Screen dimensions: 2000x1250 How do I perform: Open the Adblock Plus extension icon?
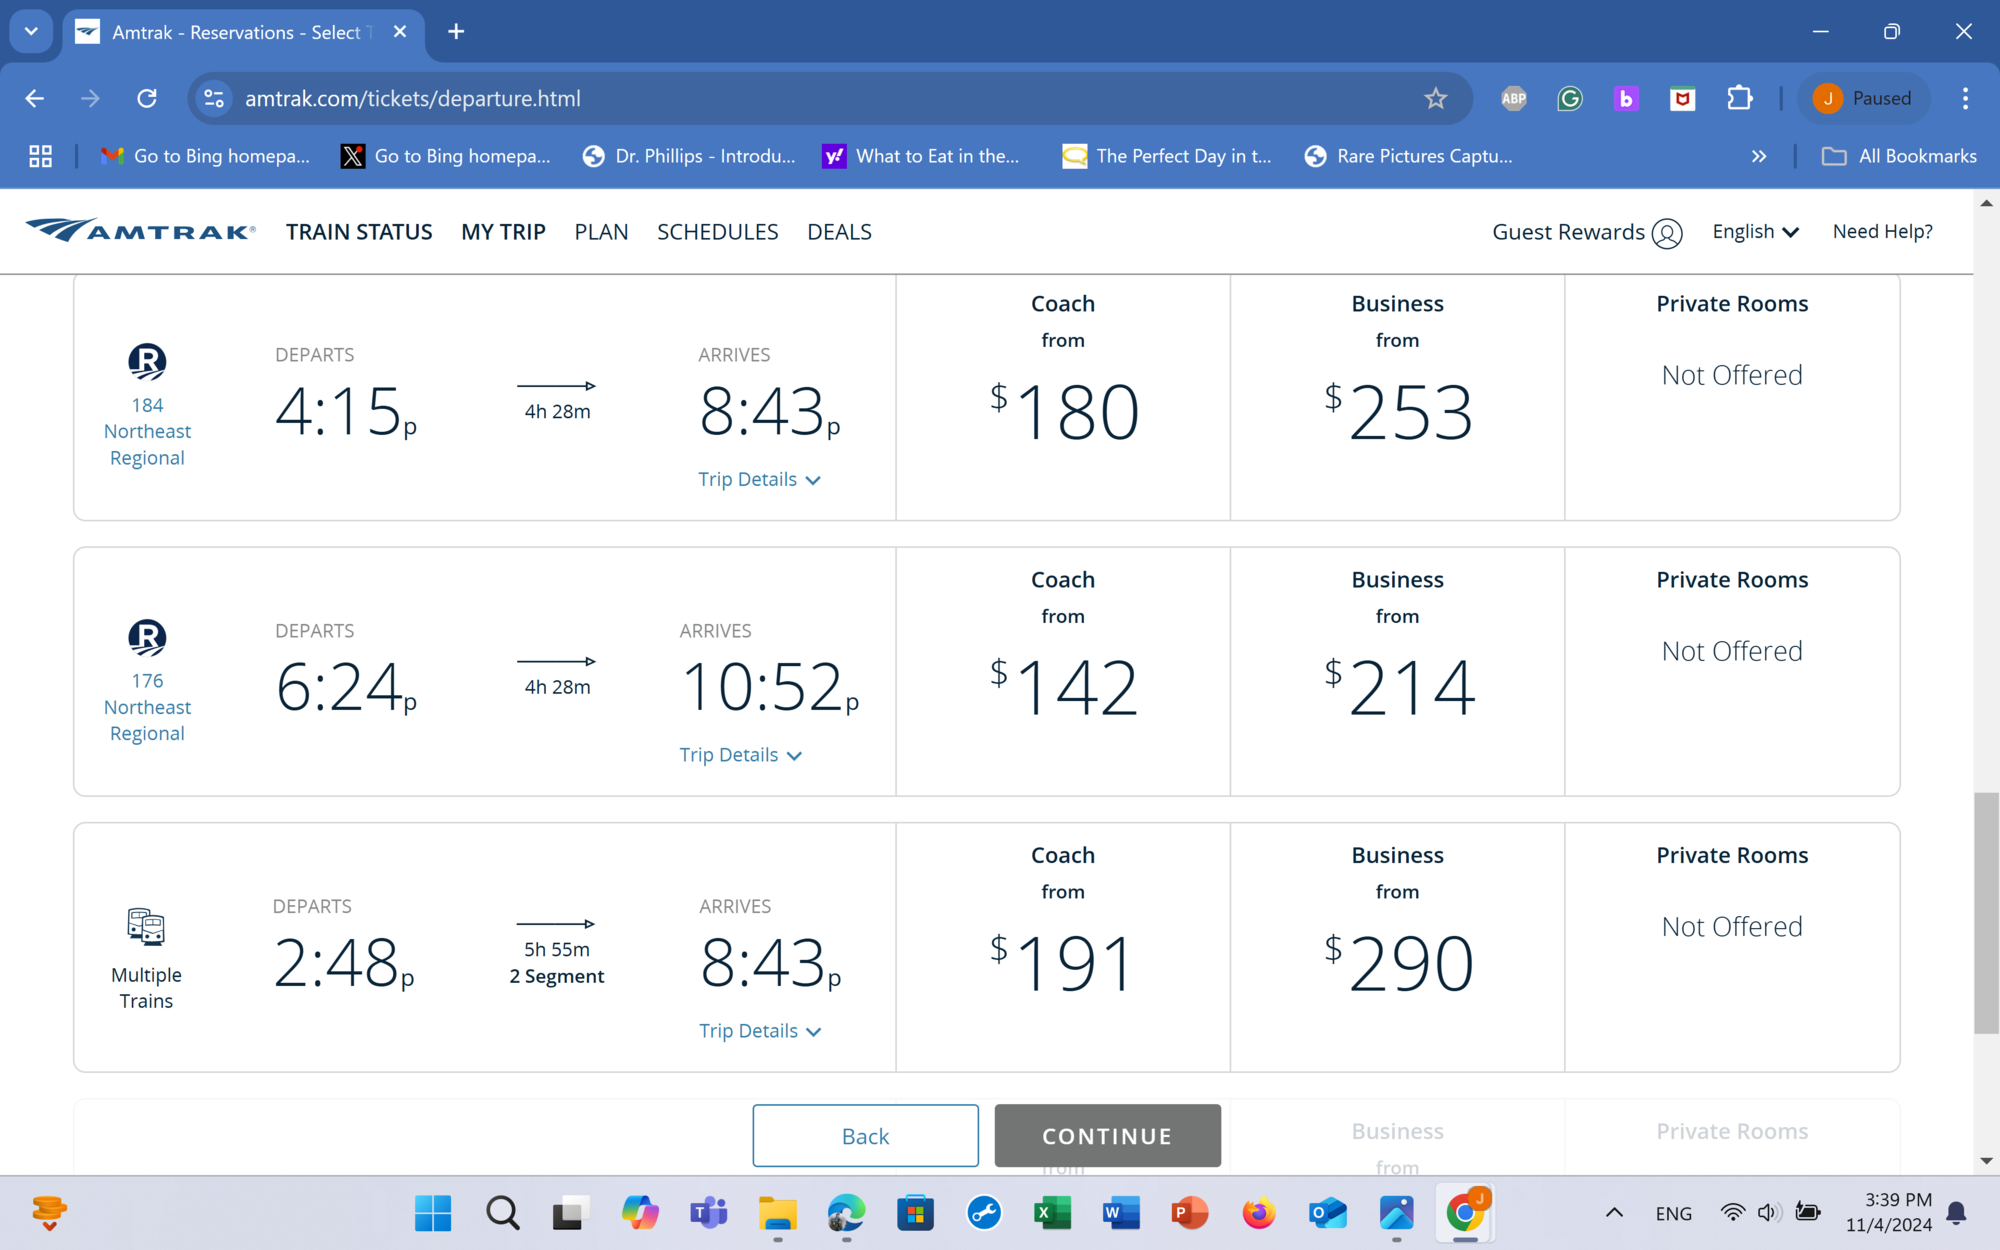tap(1514, 98)
